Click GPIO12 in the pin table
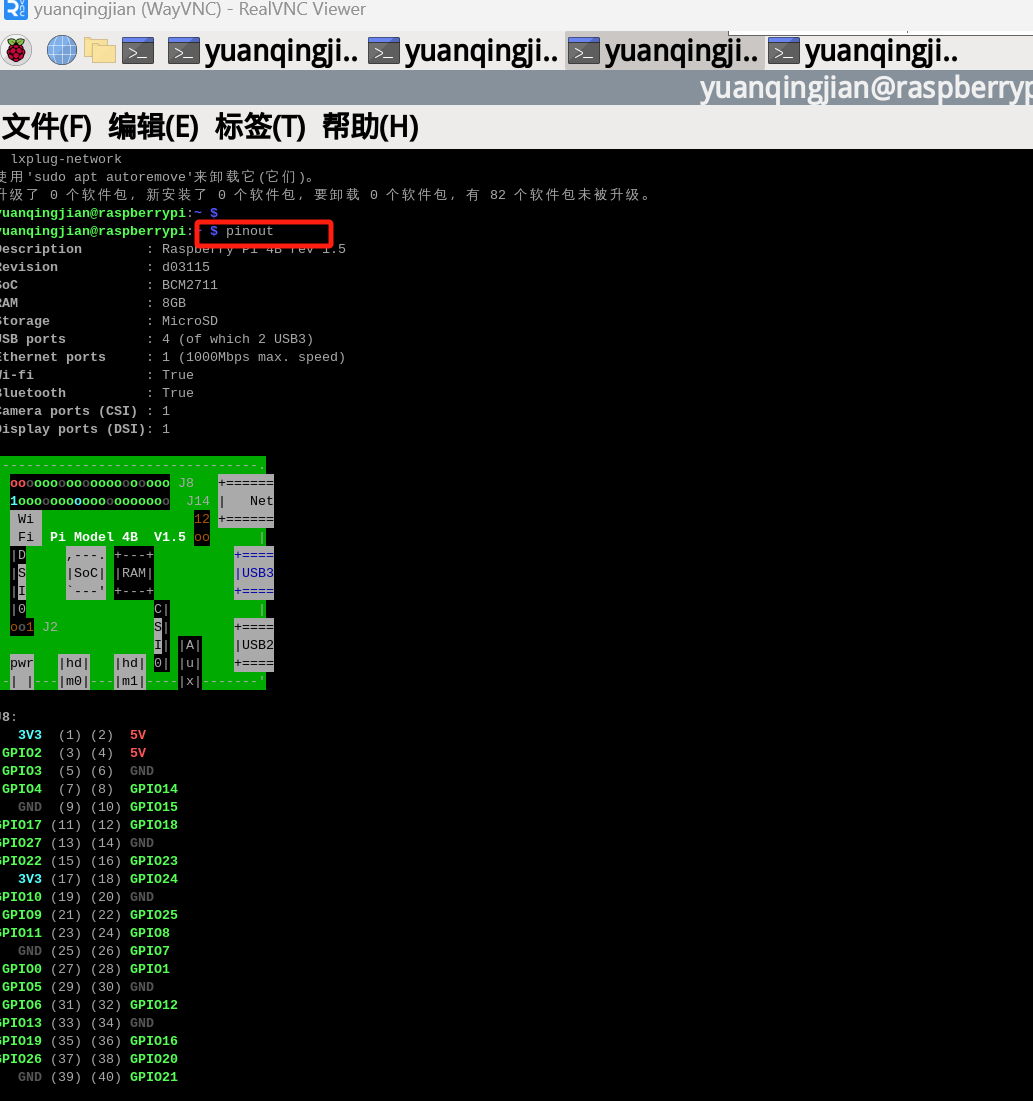The image size is (1033, 1101). [x=154, y=1005]
